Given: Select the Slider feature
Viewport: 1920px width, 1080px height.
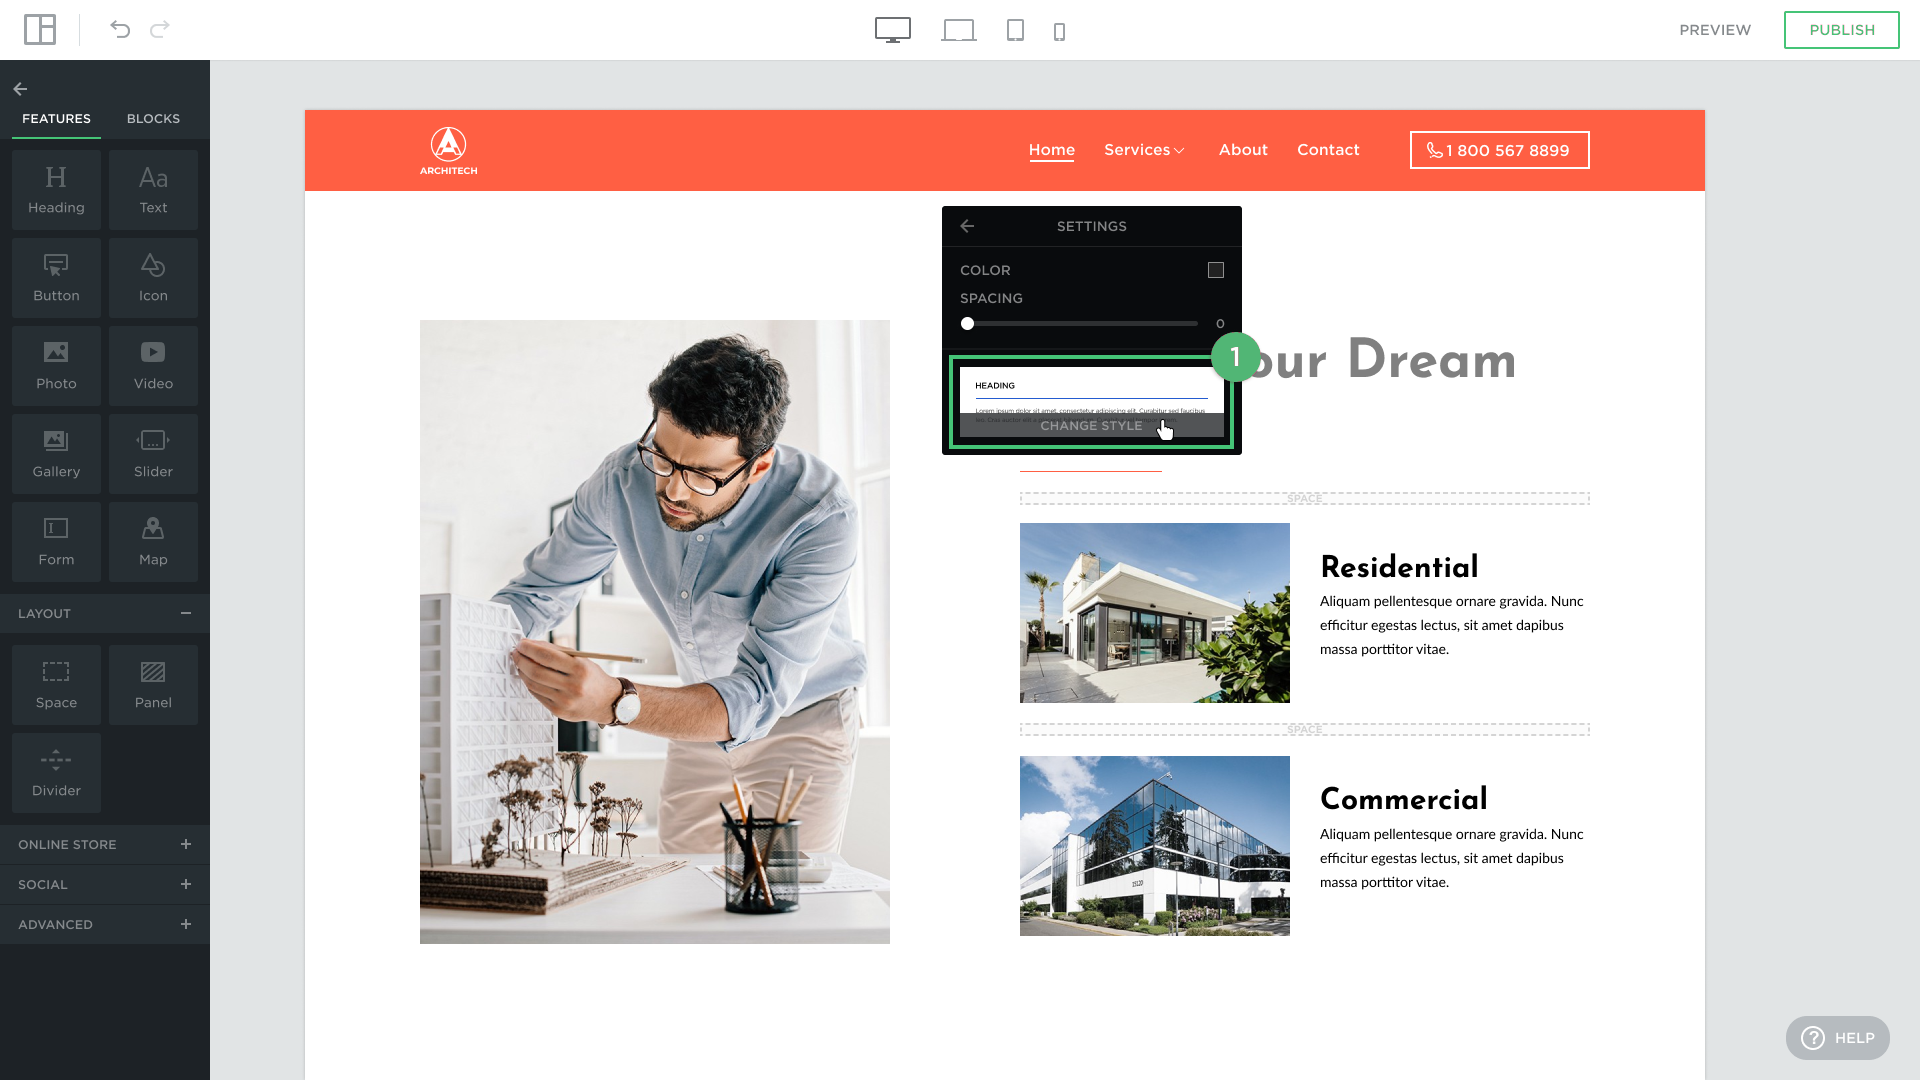Looking at the screenshot, I should (153, 454).
